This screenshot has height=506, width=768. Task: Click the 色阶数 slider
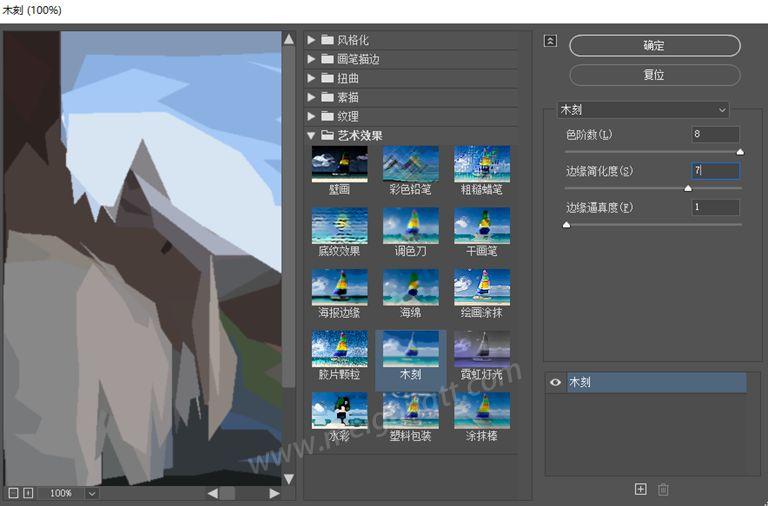pos(653,152)
